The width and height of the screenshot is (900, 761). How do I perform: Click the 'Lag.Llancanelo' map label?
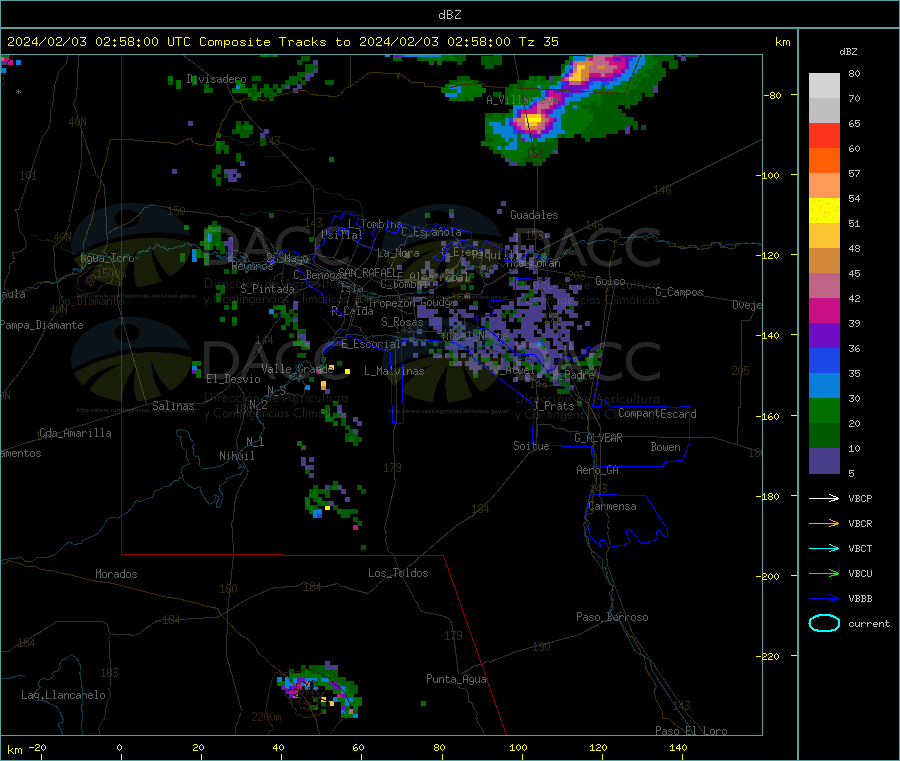coord(63,696)
